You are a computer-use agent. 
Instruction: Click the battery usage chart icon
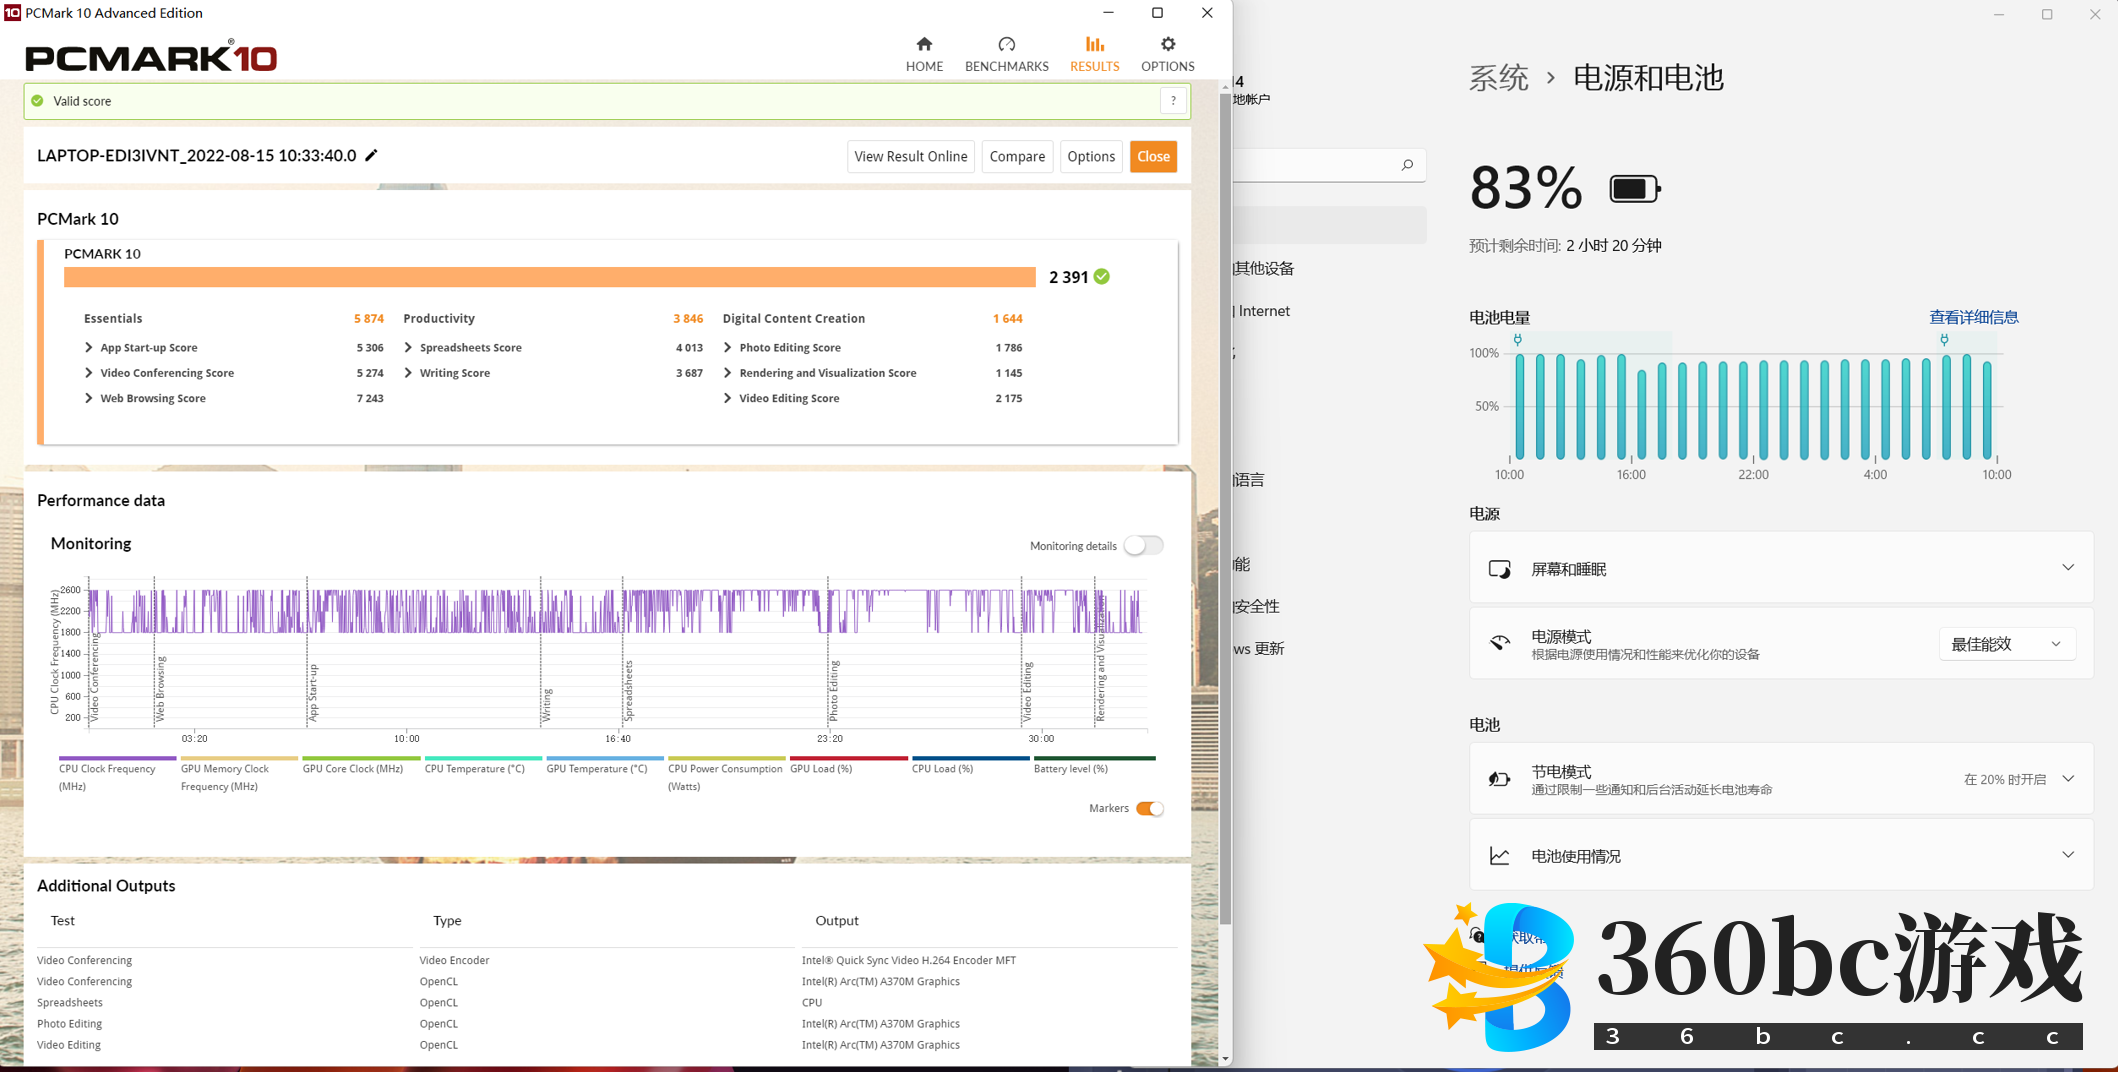click(1499, 856)
